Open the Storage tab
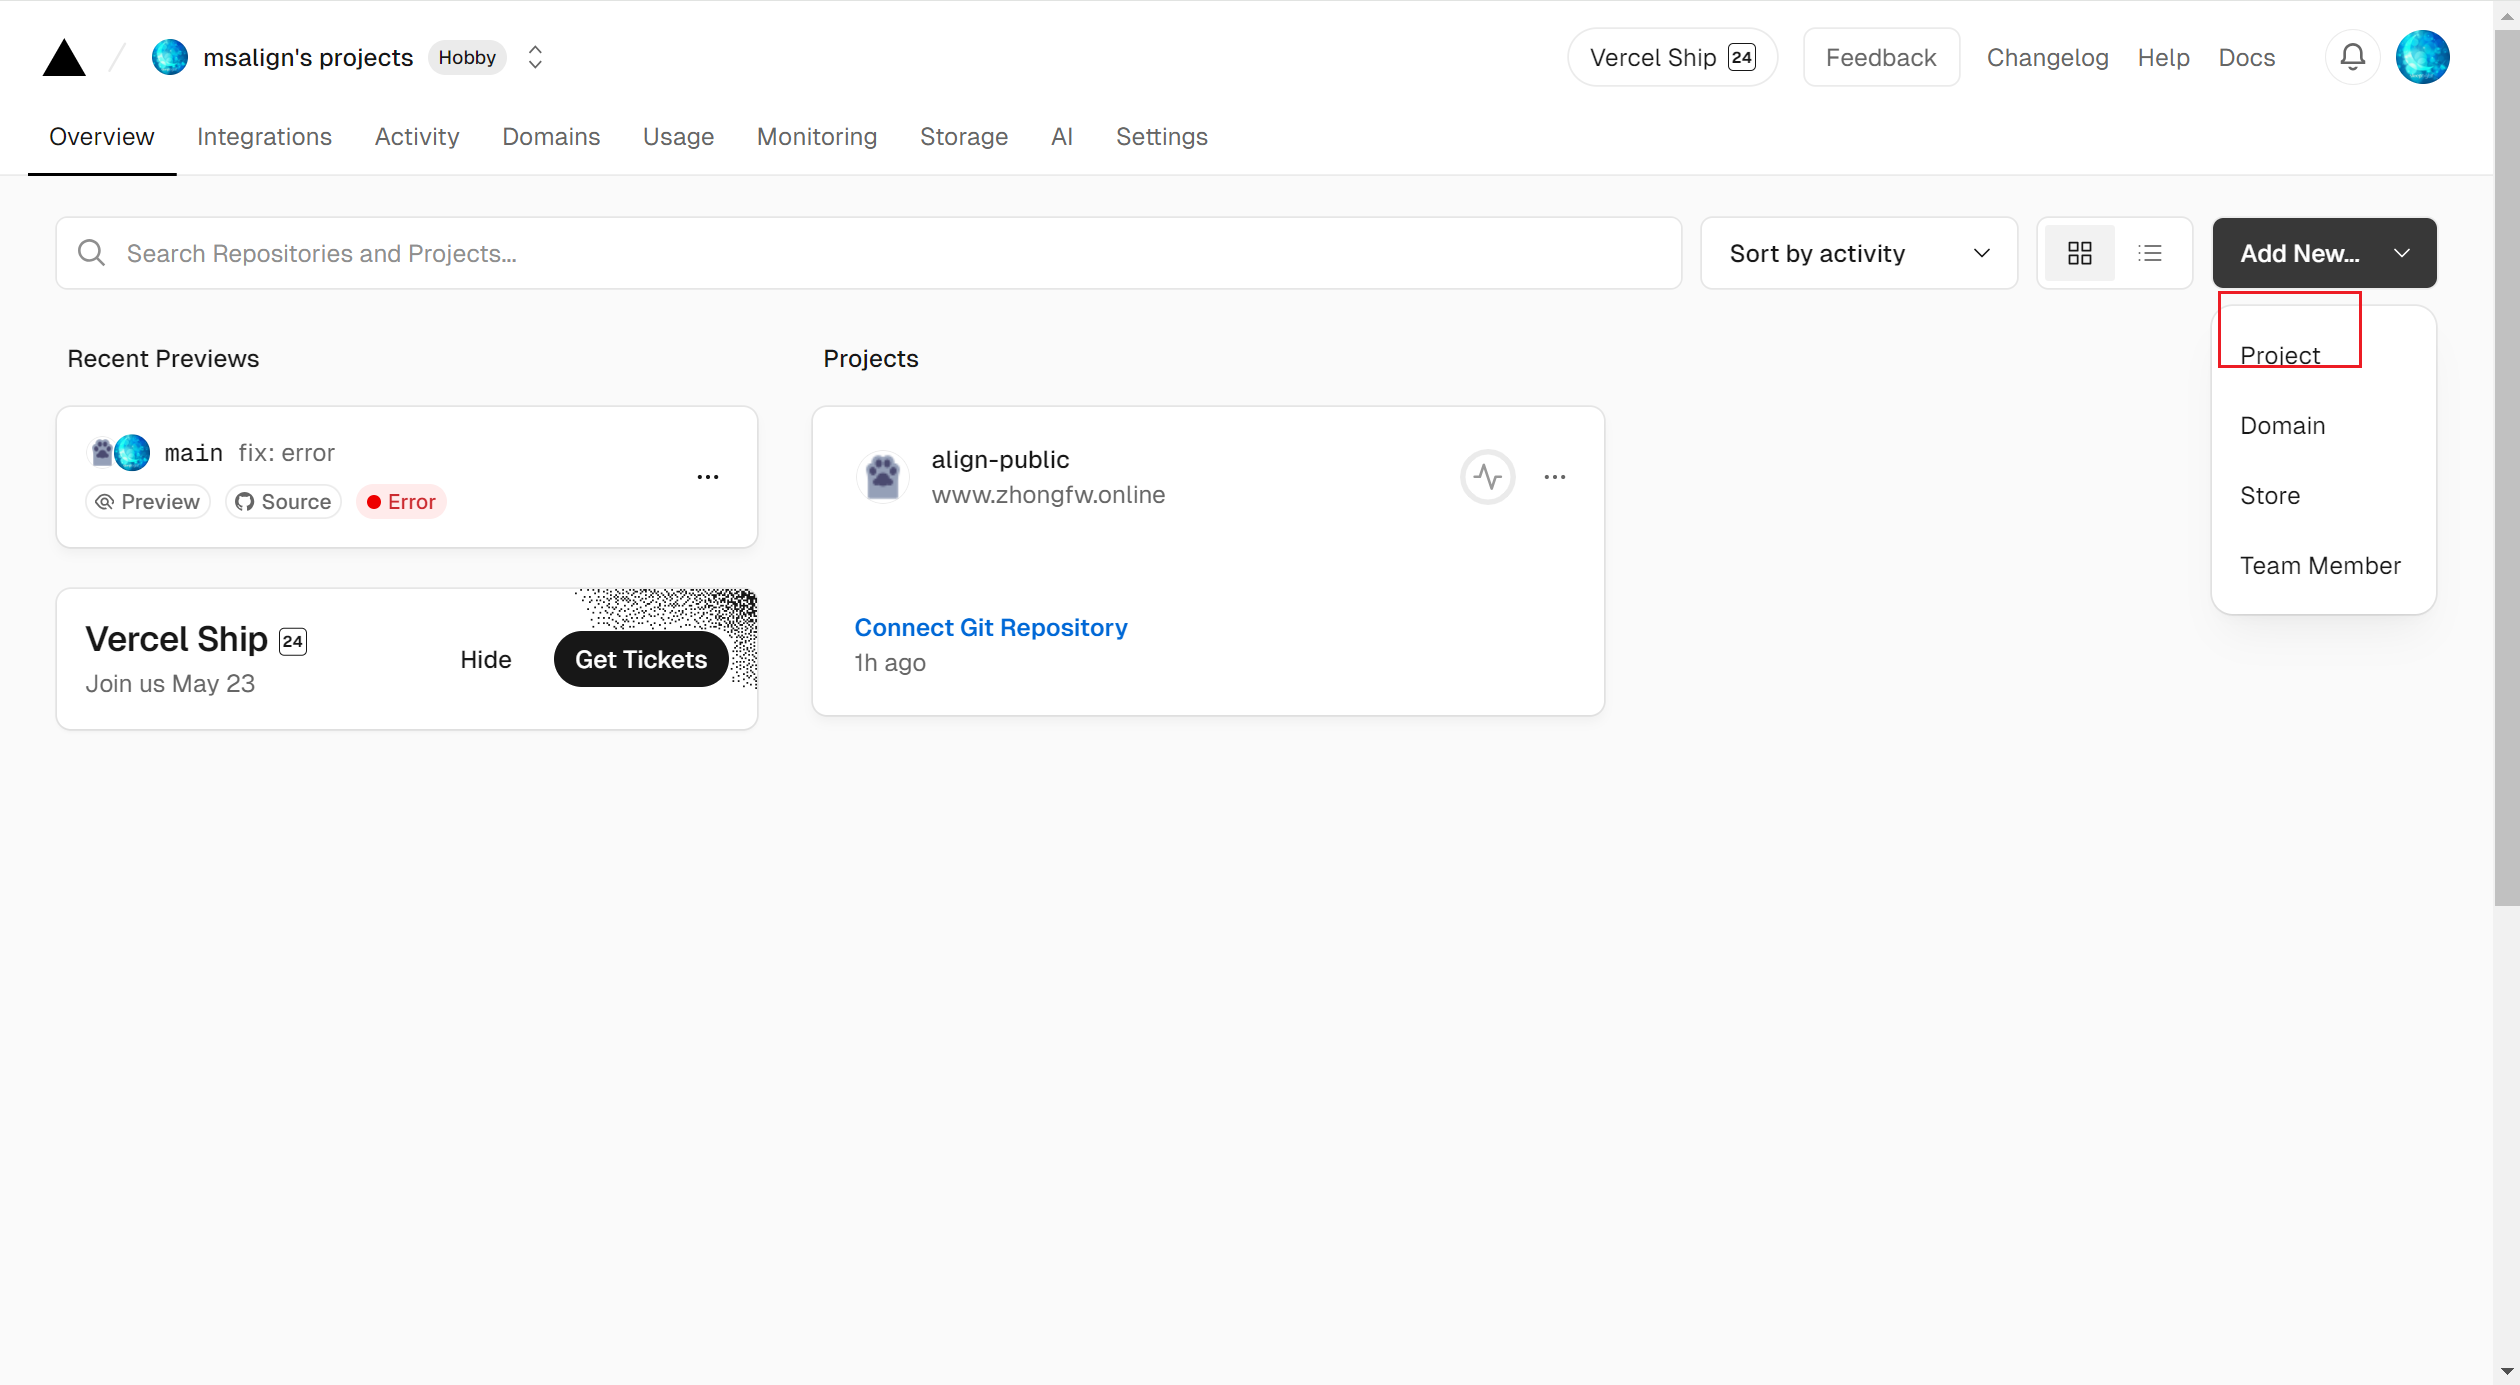The image size is (2520, 1385). coord(964,136)
